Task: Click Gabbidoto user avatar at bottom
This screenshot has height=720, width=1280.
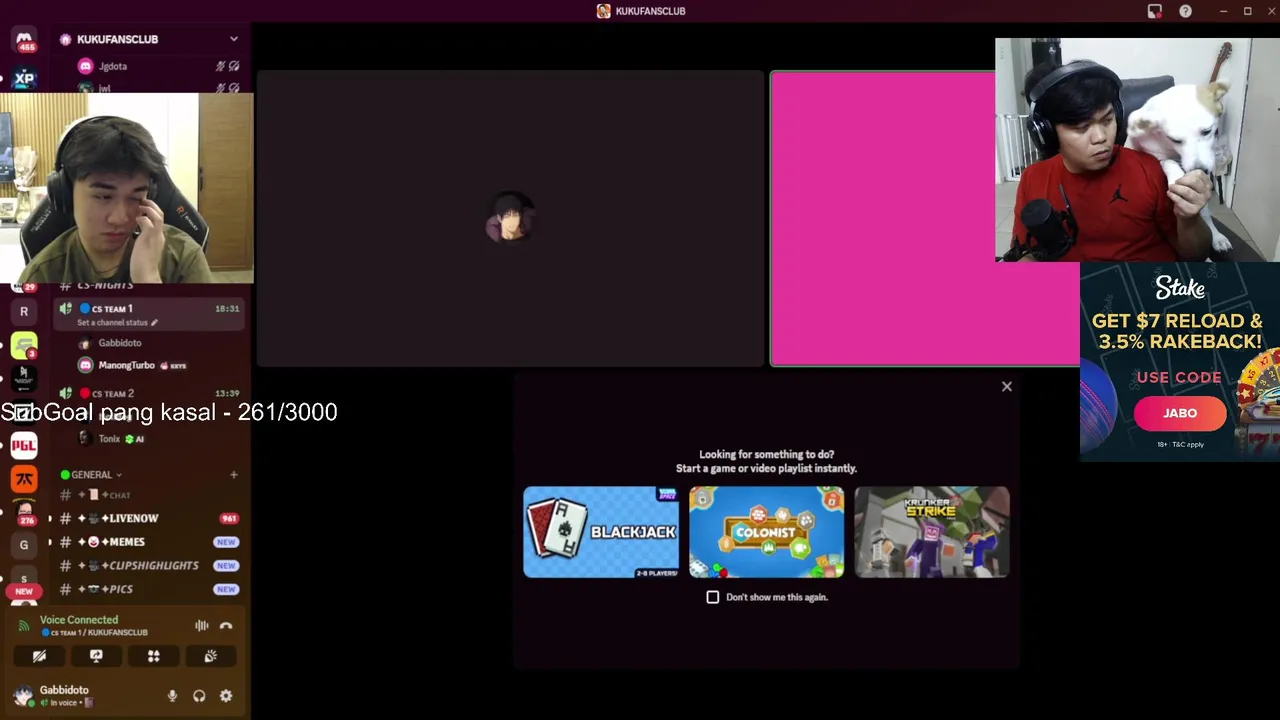Action: tap(23, 696)
